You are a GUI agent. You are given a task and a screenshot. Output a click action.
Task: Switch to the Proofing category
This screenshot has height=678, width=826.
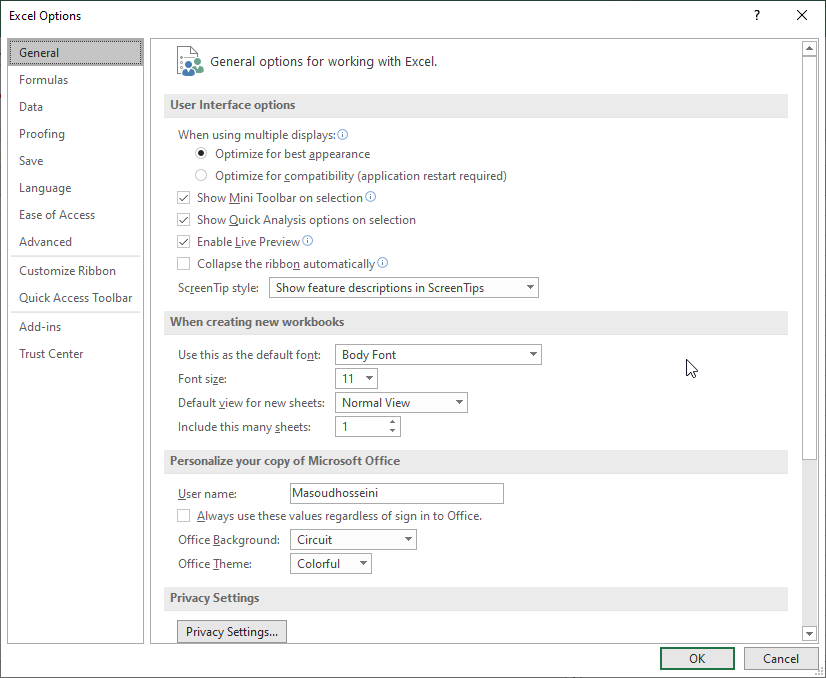75,134
